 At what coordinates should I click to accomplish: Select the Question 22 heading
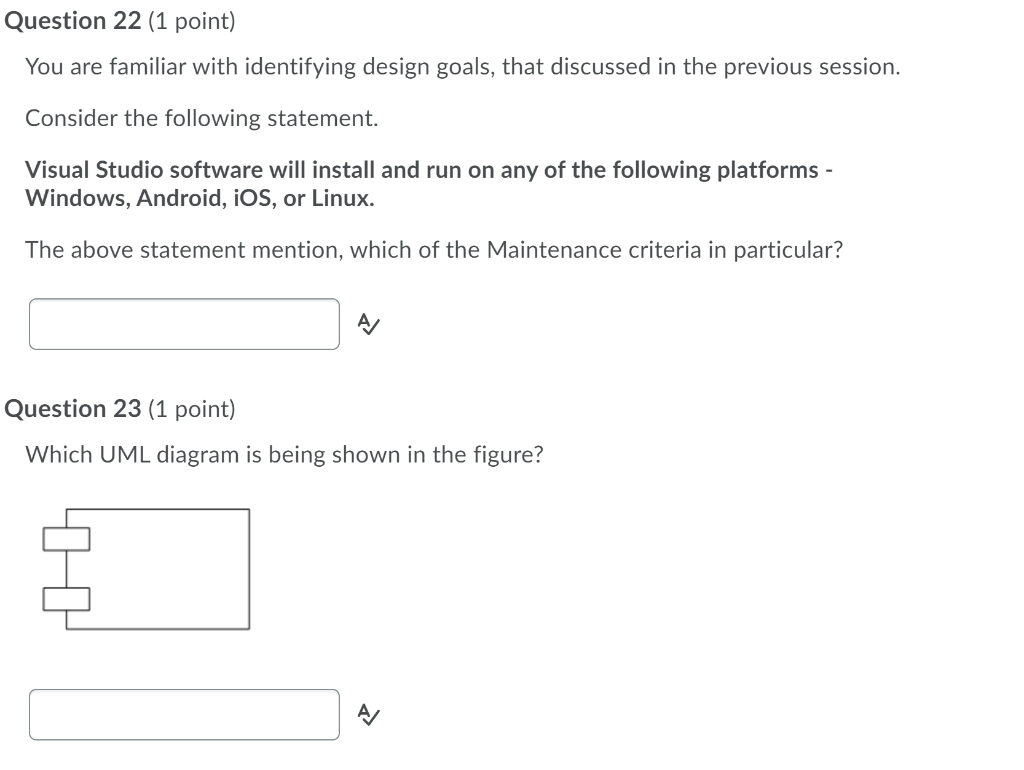(x=70, y=20)
